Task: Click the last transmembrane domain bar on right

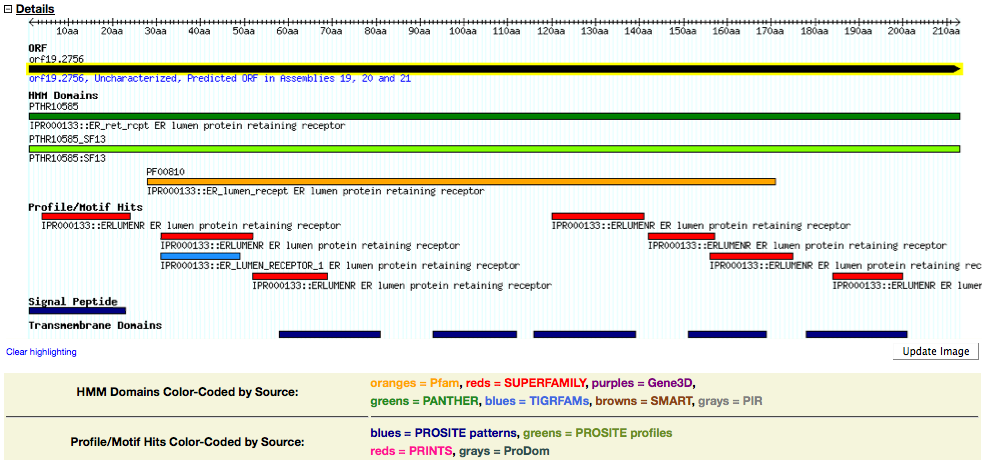Action: 856,334
